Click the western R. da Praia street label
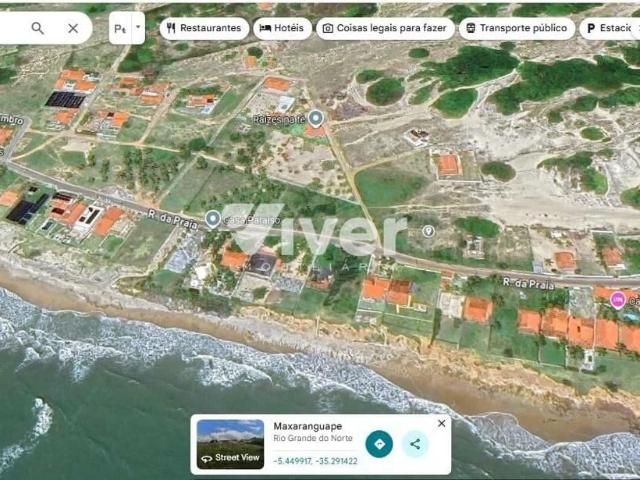 click(173, 220)
